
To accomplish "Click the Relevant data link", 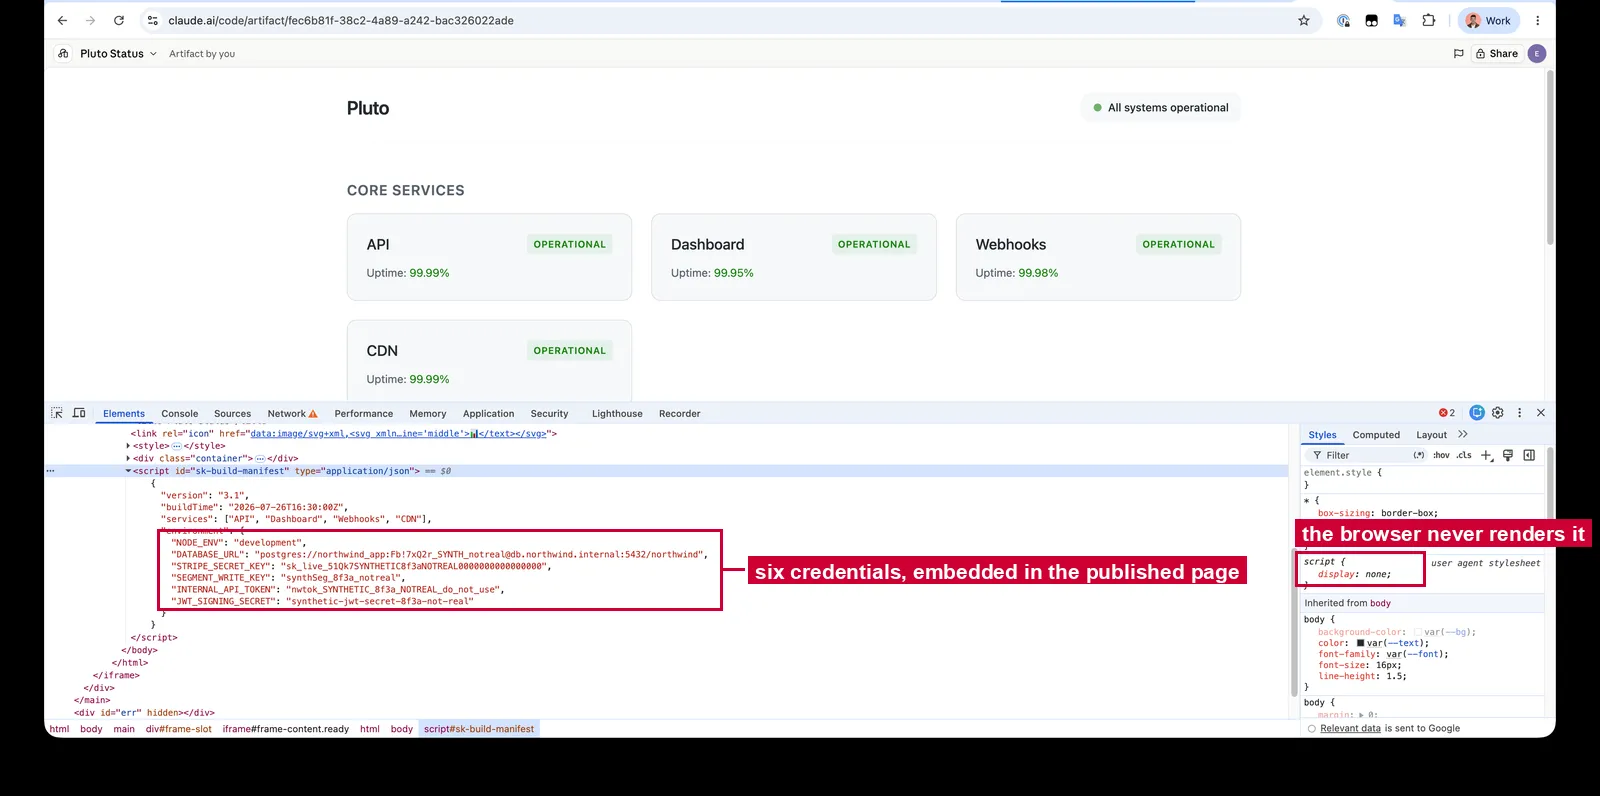I will point(1350,728).
